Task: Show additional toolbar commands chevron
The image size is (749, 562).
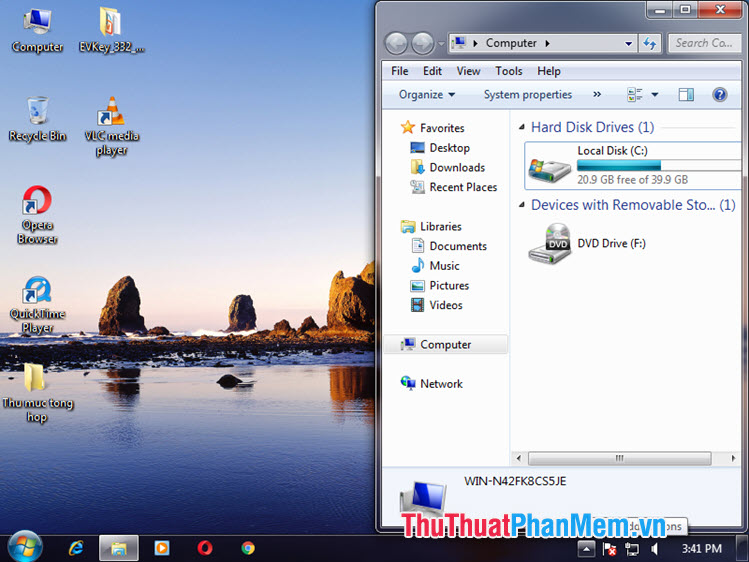Action: pos(597,95)
